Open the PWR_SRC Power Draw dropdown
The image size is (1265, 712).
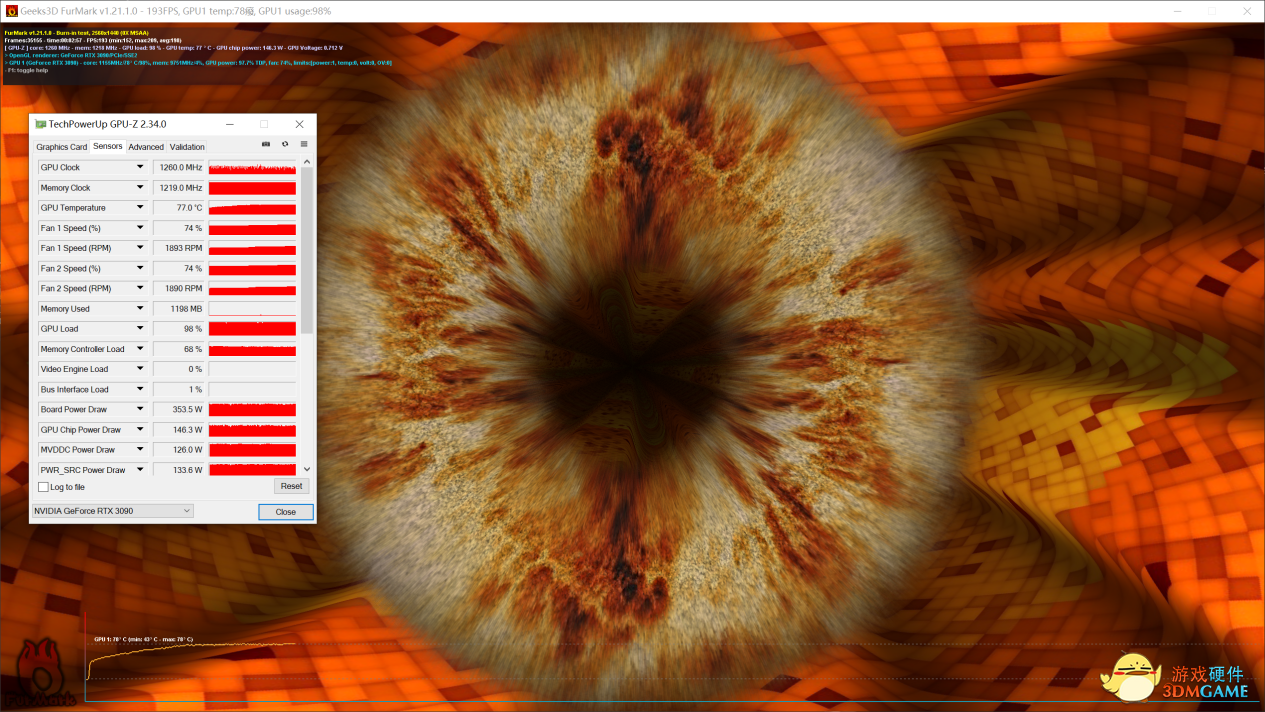[x=140, y=470]
